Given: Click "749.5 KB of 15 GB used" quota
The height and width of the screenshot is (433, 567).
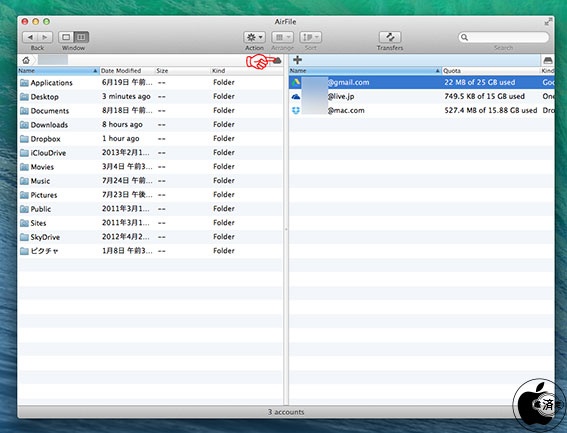Looking at the screenshot, I should pyautogui.click(x=485, y=96).
